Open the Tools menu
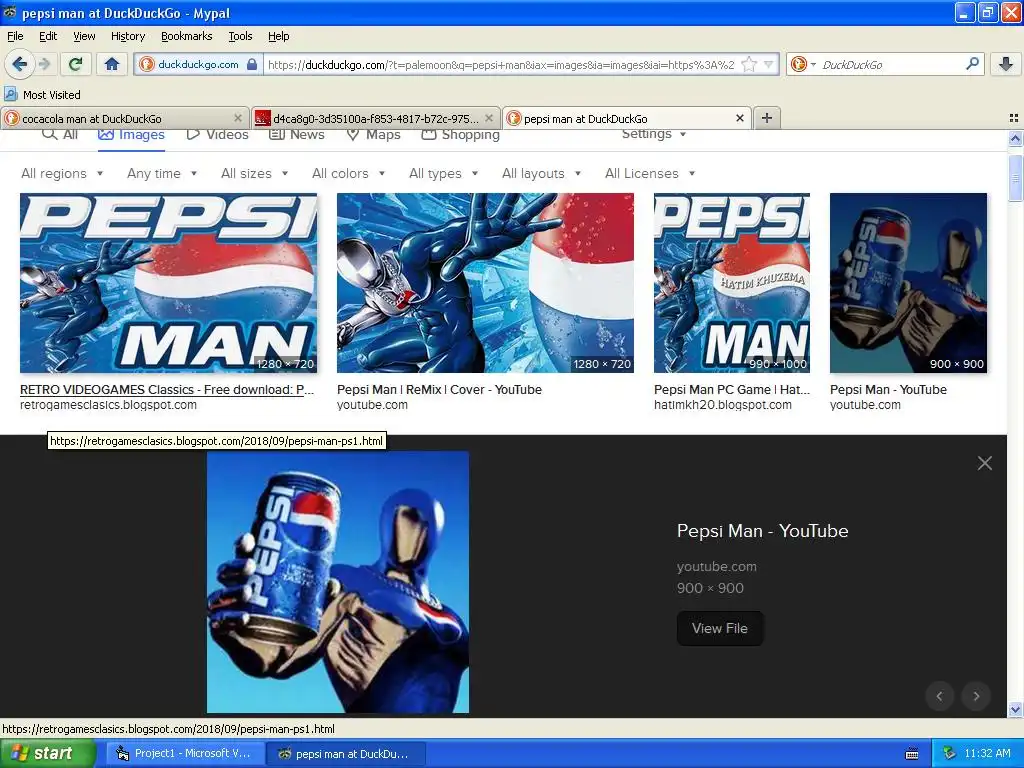Image resolution: width=1024 pixels, height=768 pixels. pos(240,36)
